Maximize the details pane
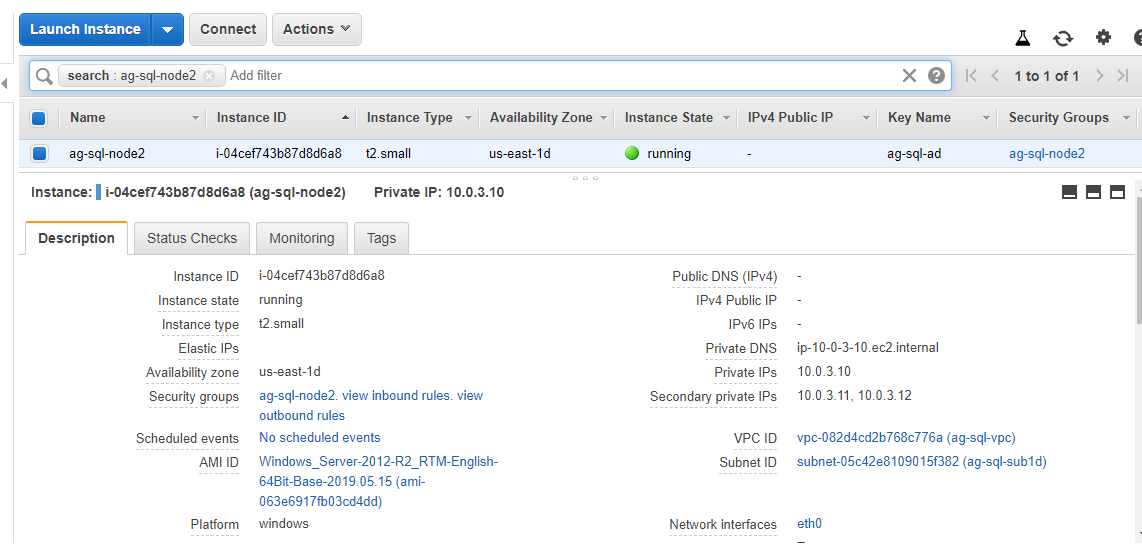1142x544 pixels. click(1117, 192)
